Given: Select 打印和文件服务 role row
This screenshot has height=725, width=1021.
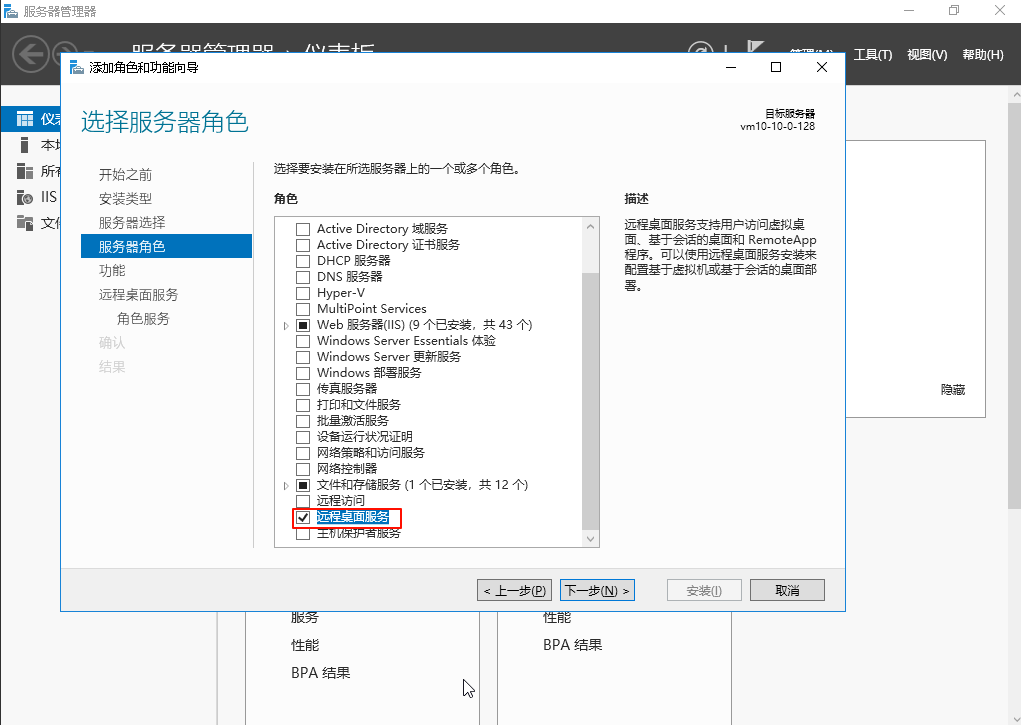Looking at the screenshot, I should [x=359, y=405].
